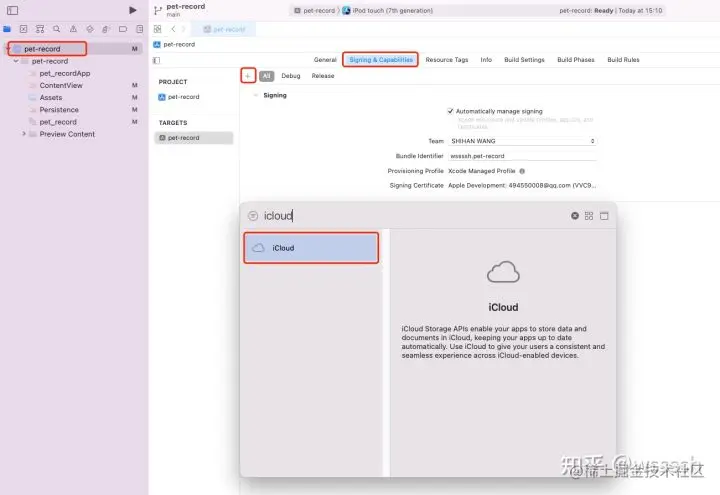Select the pet-record editor tab

coord(225,29)
